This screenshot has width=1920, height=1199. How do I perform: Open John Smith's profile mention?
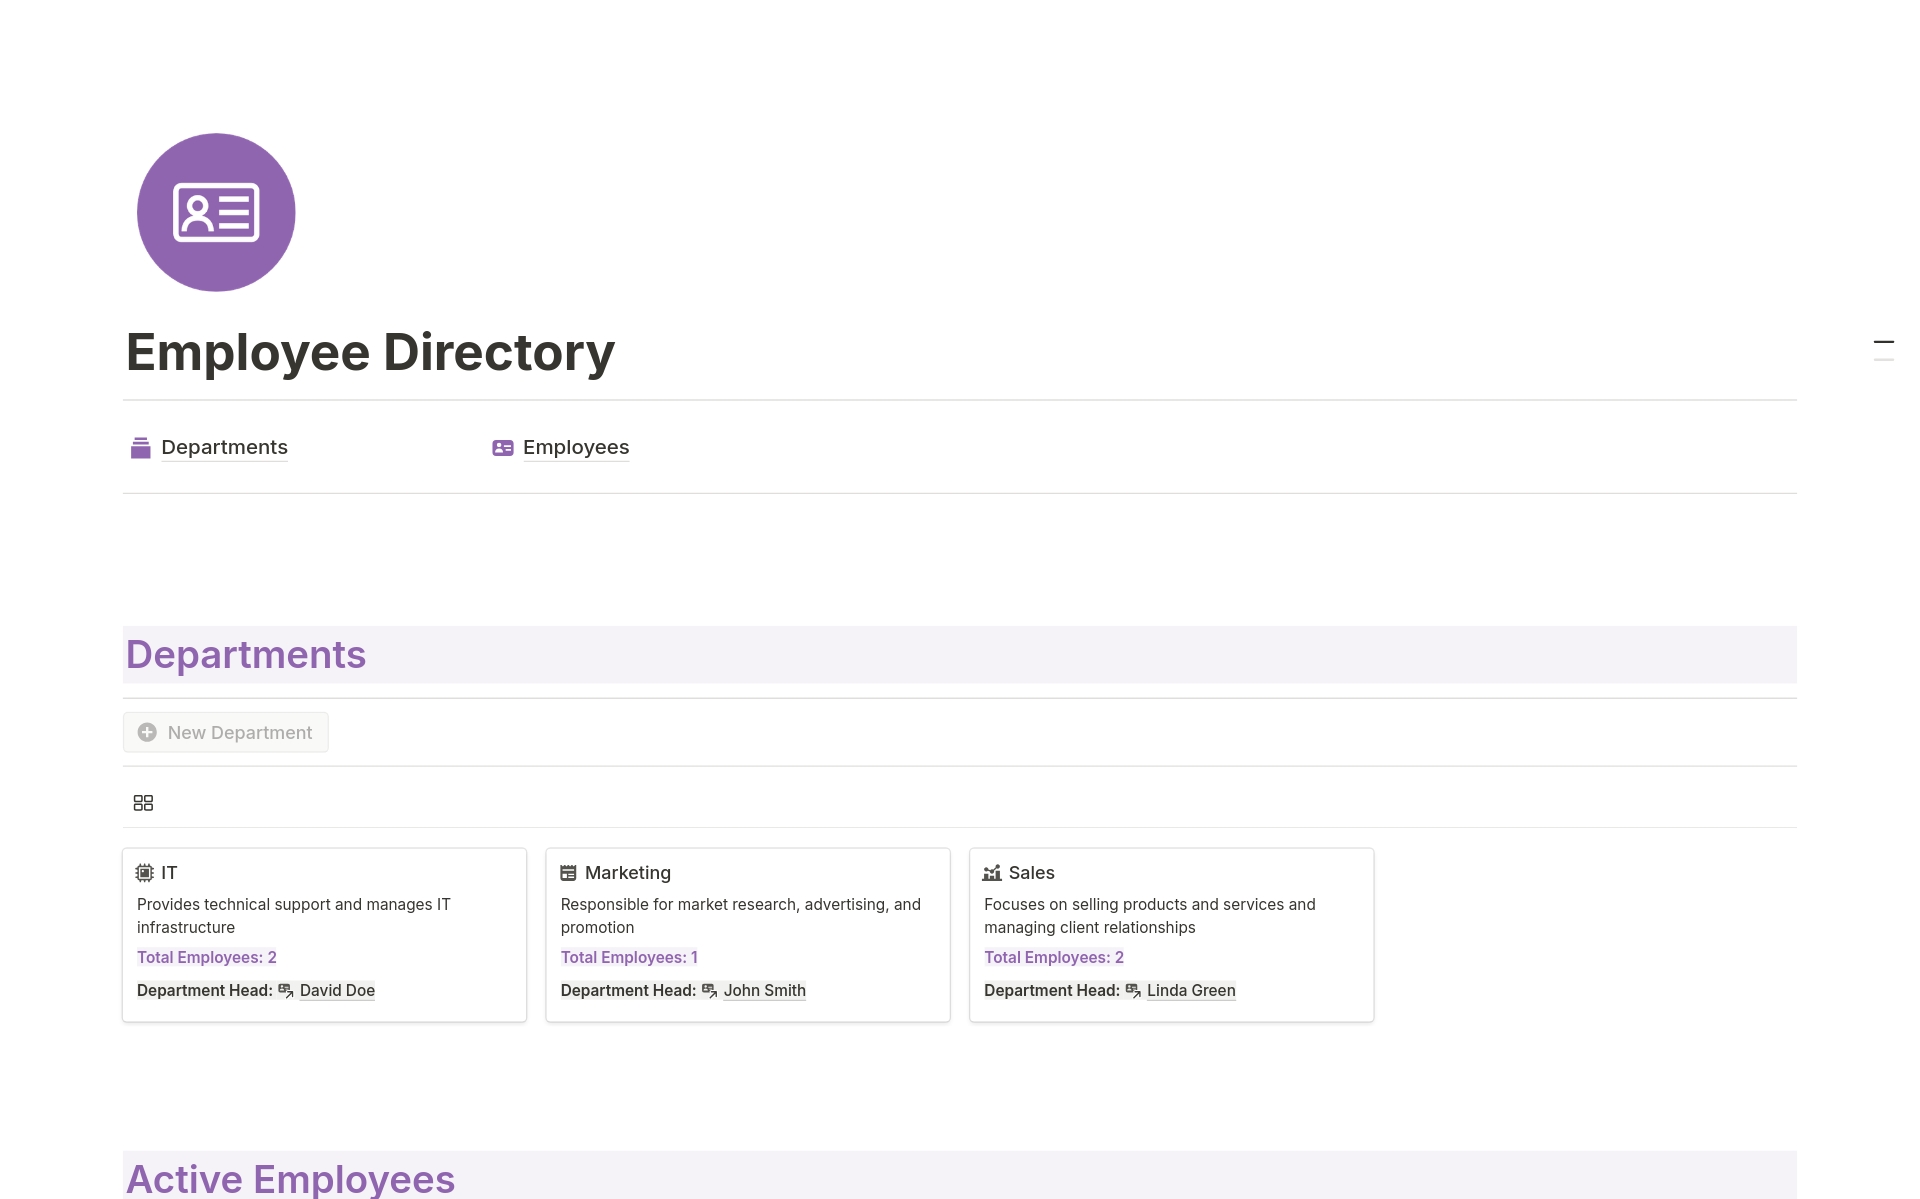tap(764, 990)
